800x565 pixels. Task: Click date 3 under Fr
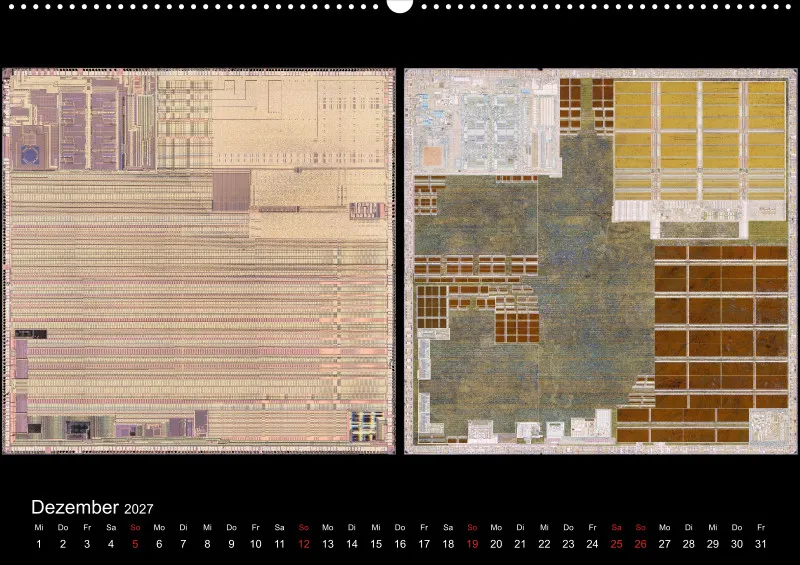click(87, 544)
